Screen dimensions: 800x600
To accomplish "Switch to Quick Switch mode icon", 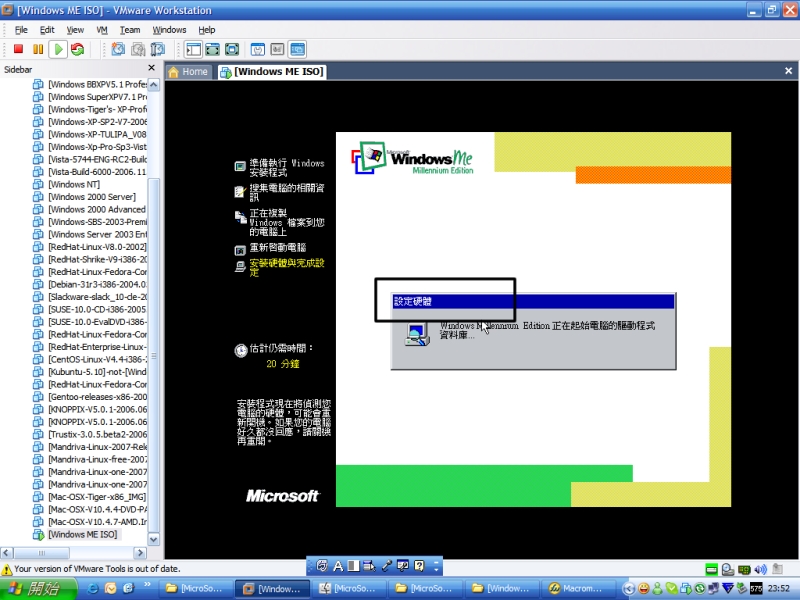I will pos(212,49).
